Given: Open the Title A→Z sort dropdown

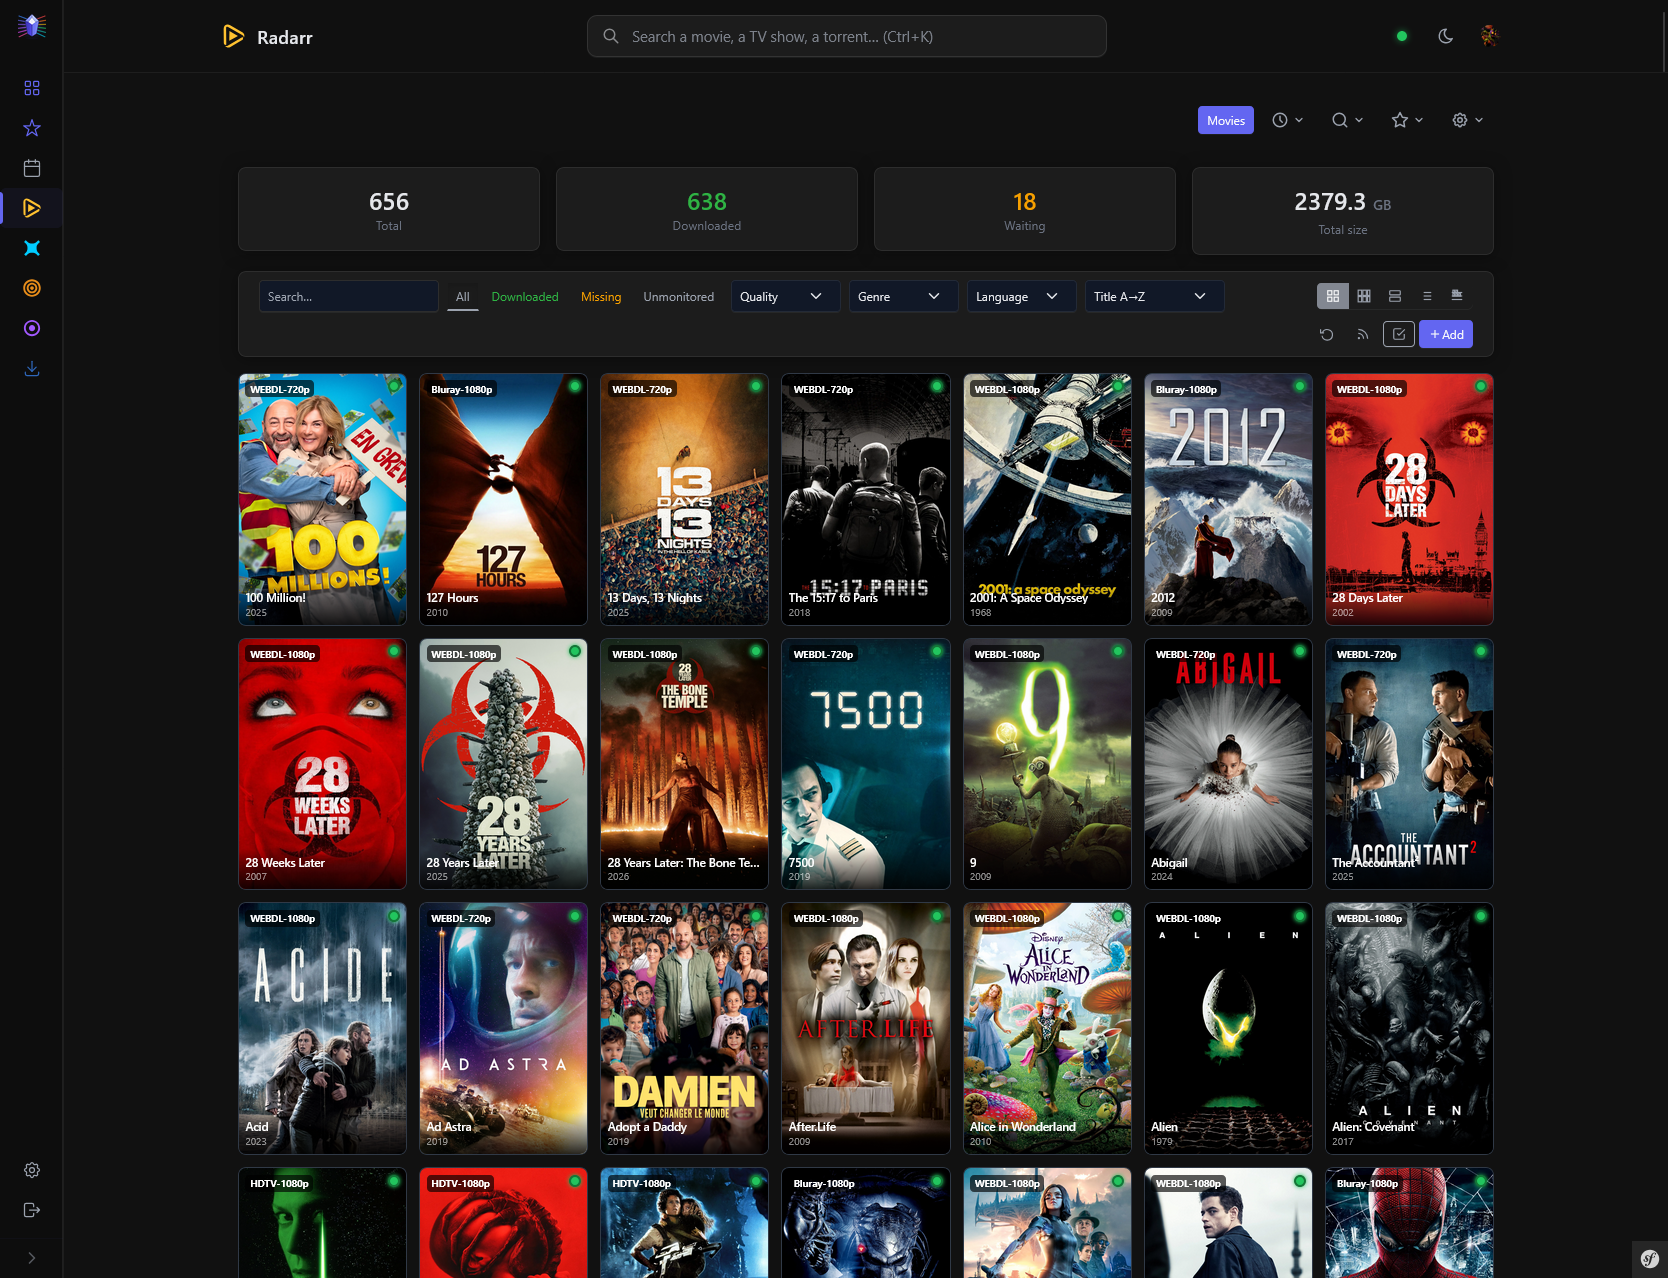Looking at the screenshot, I should click(1154, 296).
